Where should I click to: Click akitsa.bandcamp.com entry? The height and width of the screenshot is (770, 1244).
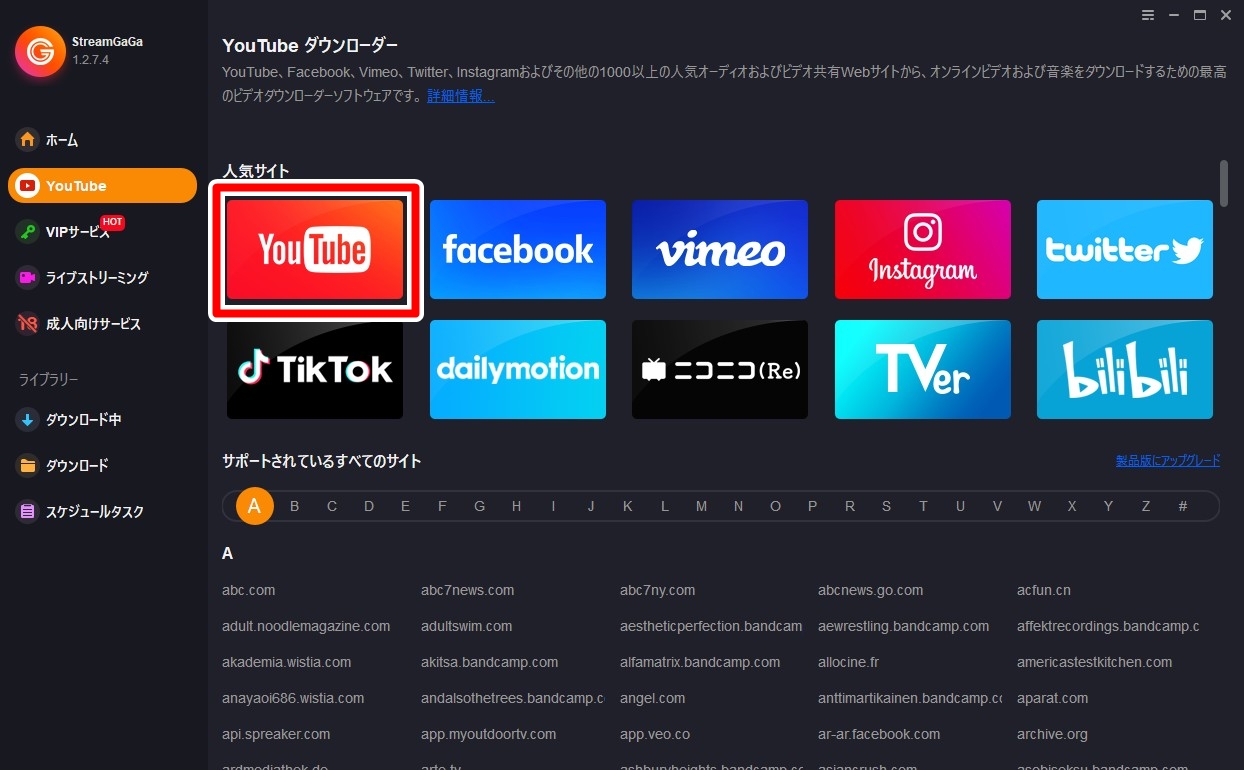pos(490,662)
